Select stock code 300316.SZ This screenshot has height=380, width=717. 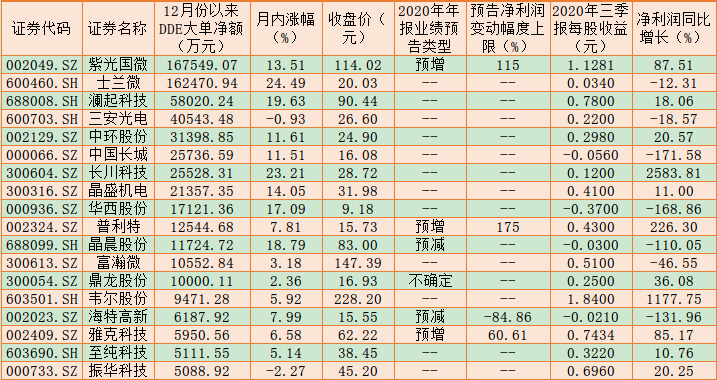tap(42, 191)
